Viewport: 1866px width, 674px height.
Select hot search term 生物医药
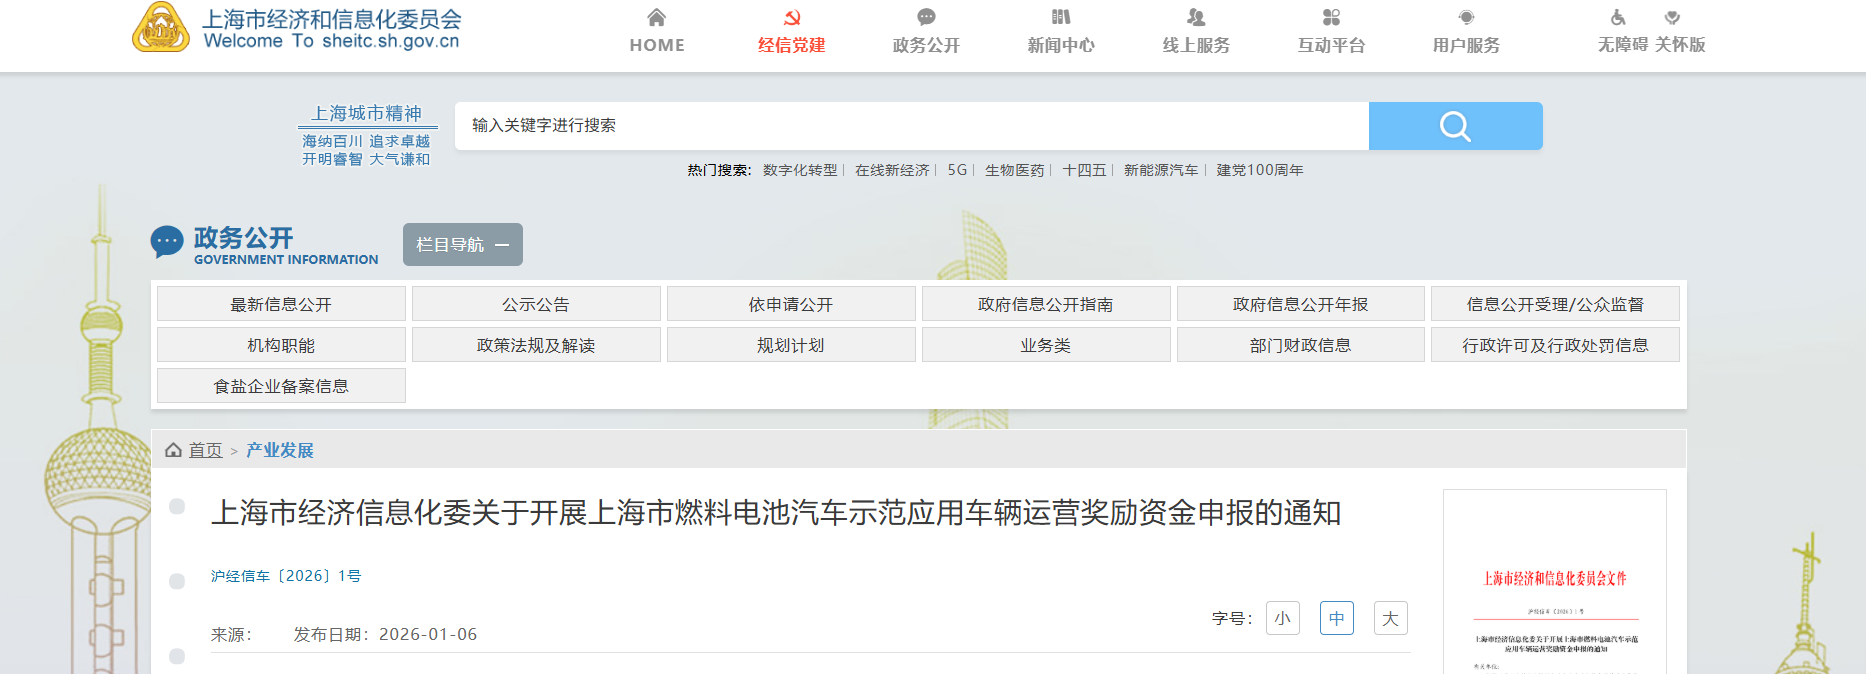click(x=1015, y=170)
